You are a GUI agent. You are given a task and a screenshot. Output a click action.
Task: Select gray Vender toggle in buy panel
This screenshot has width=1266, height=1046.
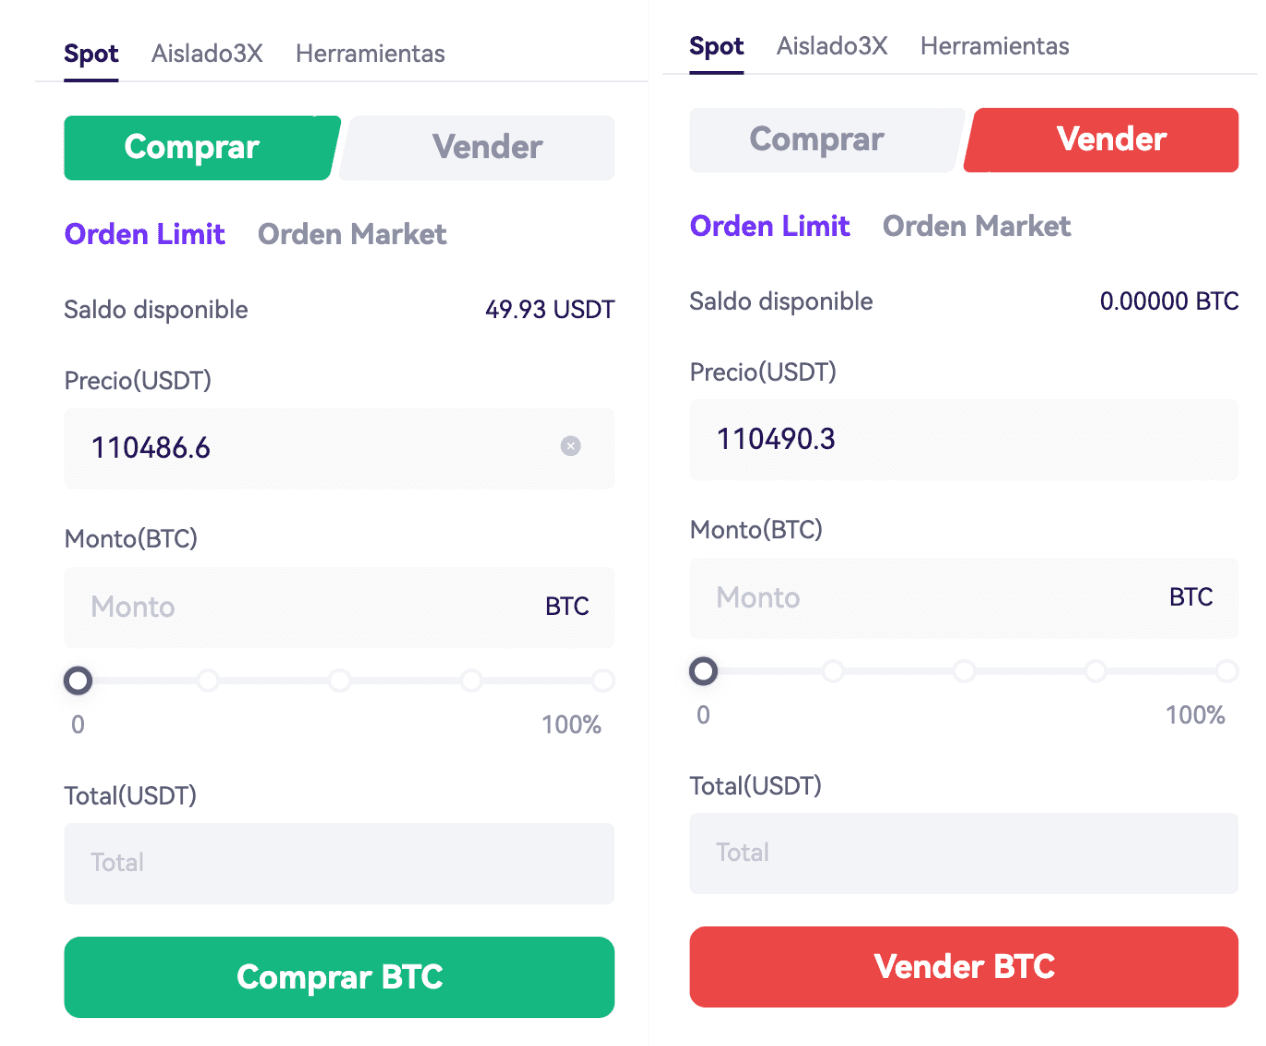[478, 148]
